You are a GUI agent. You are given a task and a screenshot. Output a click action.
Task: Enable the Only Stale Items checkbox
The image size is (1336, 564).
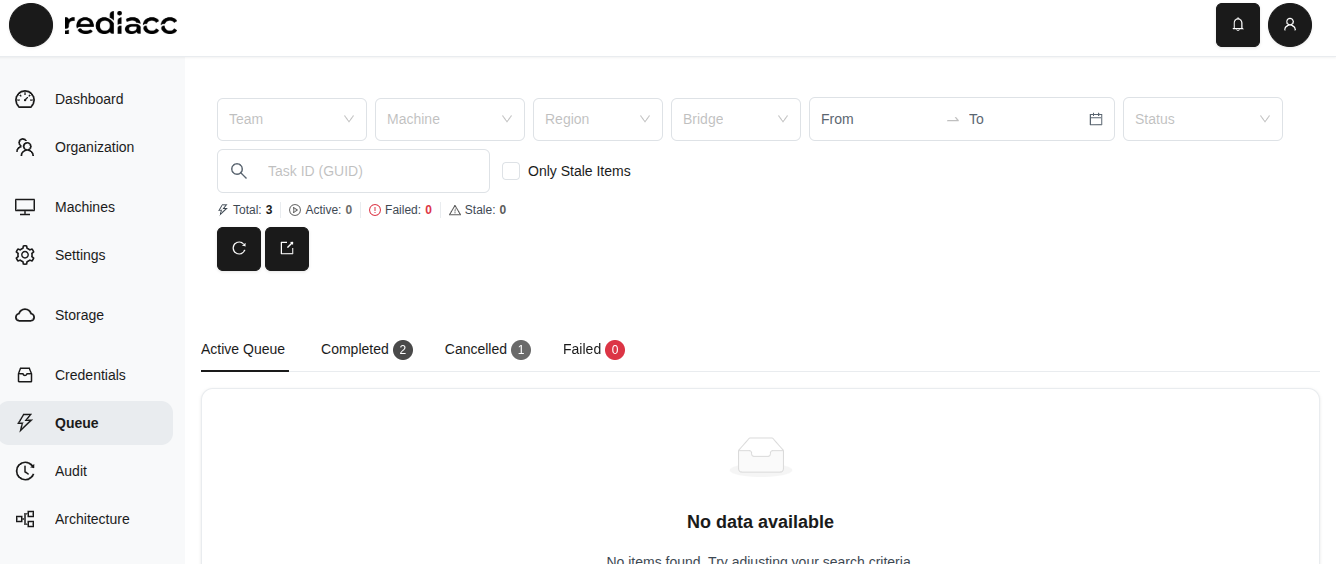(x=511, y=171)
